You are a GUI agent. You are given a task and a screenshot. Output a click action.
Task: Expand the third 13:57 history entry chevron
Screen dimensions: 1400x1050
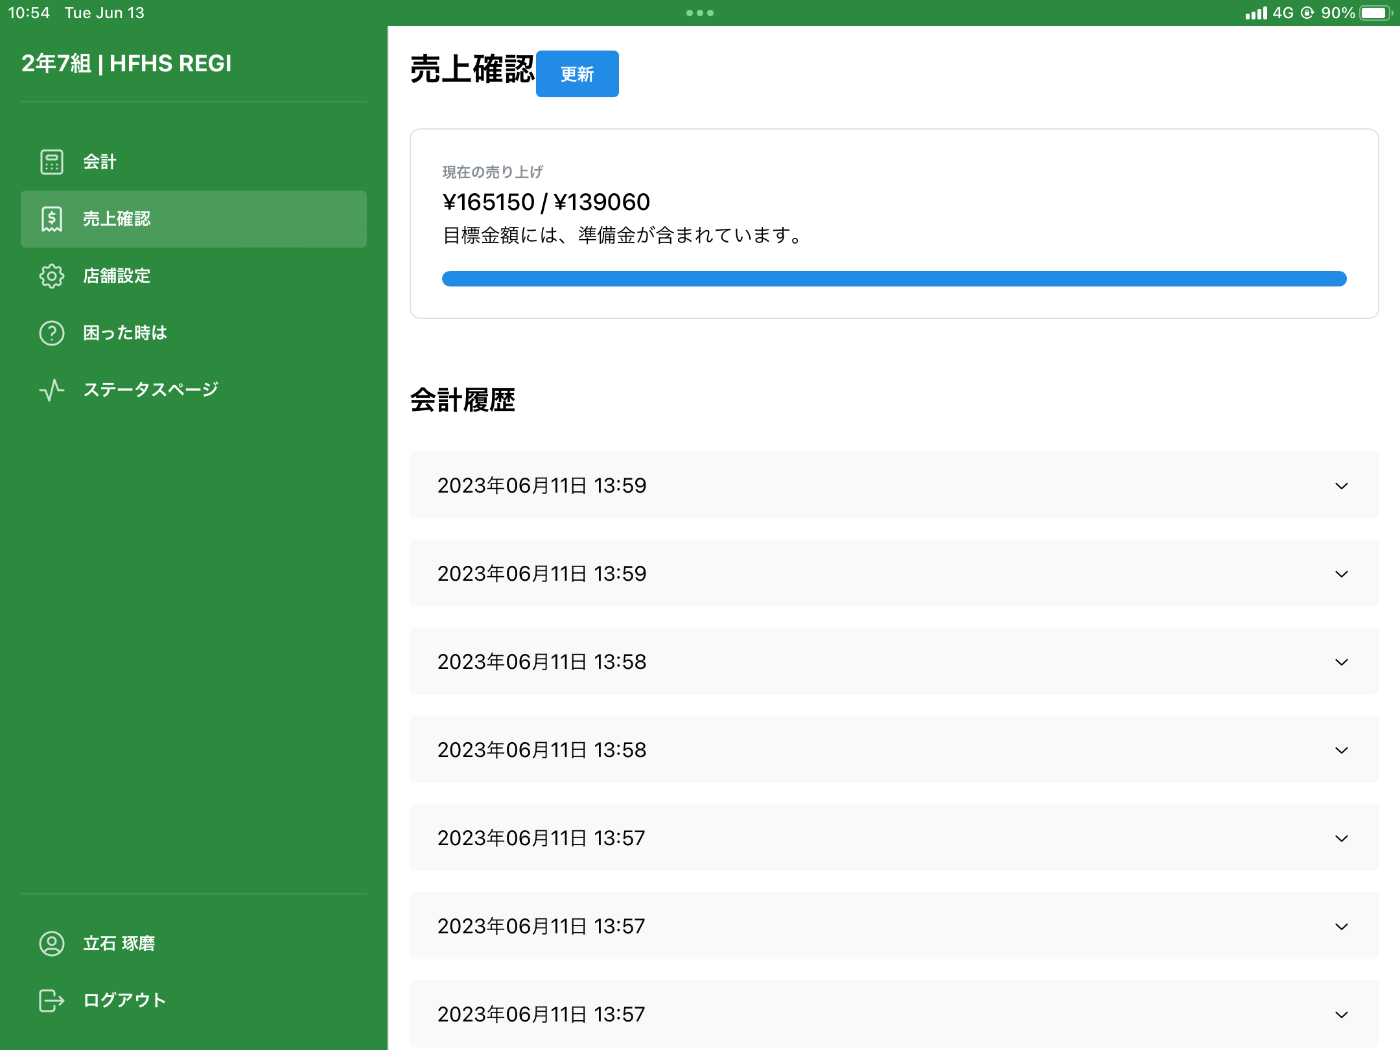coord(1342,1014)
